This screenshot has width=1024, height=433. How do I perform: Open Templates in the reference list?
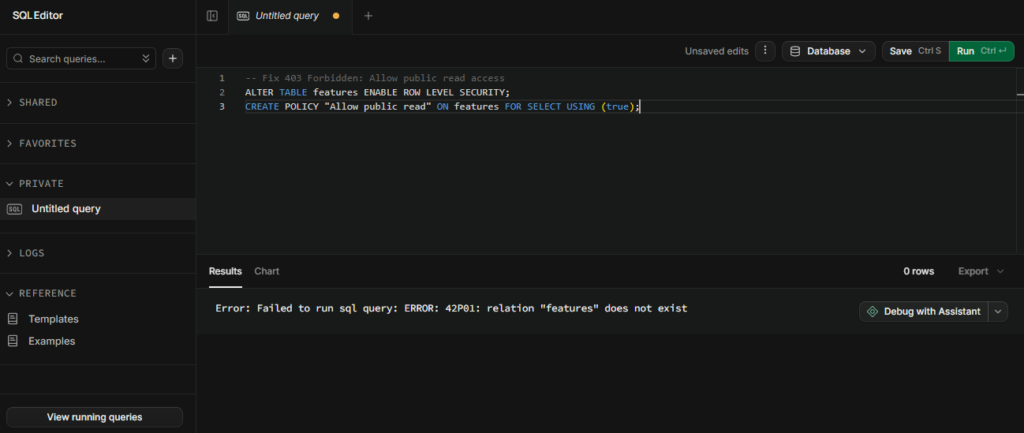point(54,319)
